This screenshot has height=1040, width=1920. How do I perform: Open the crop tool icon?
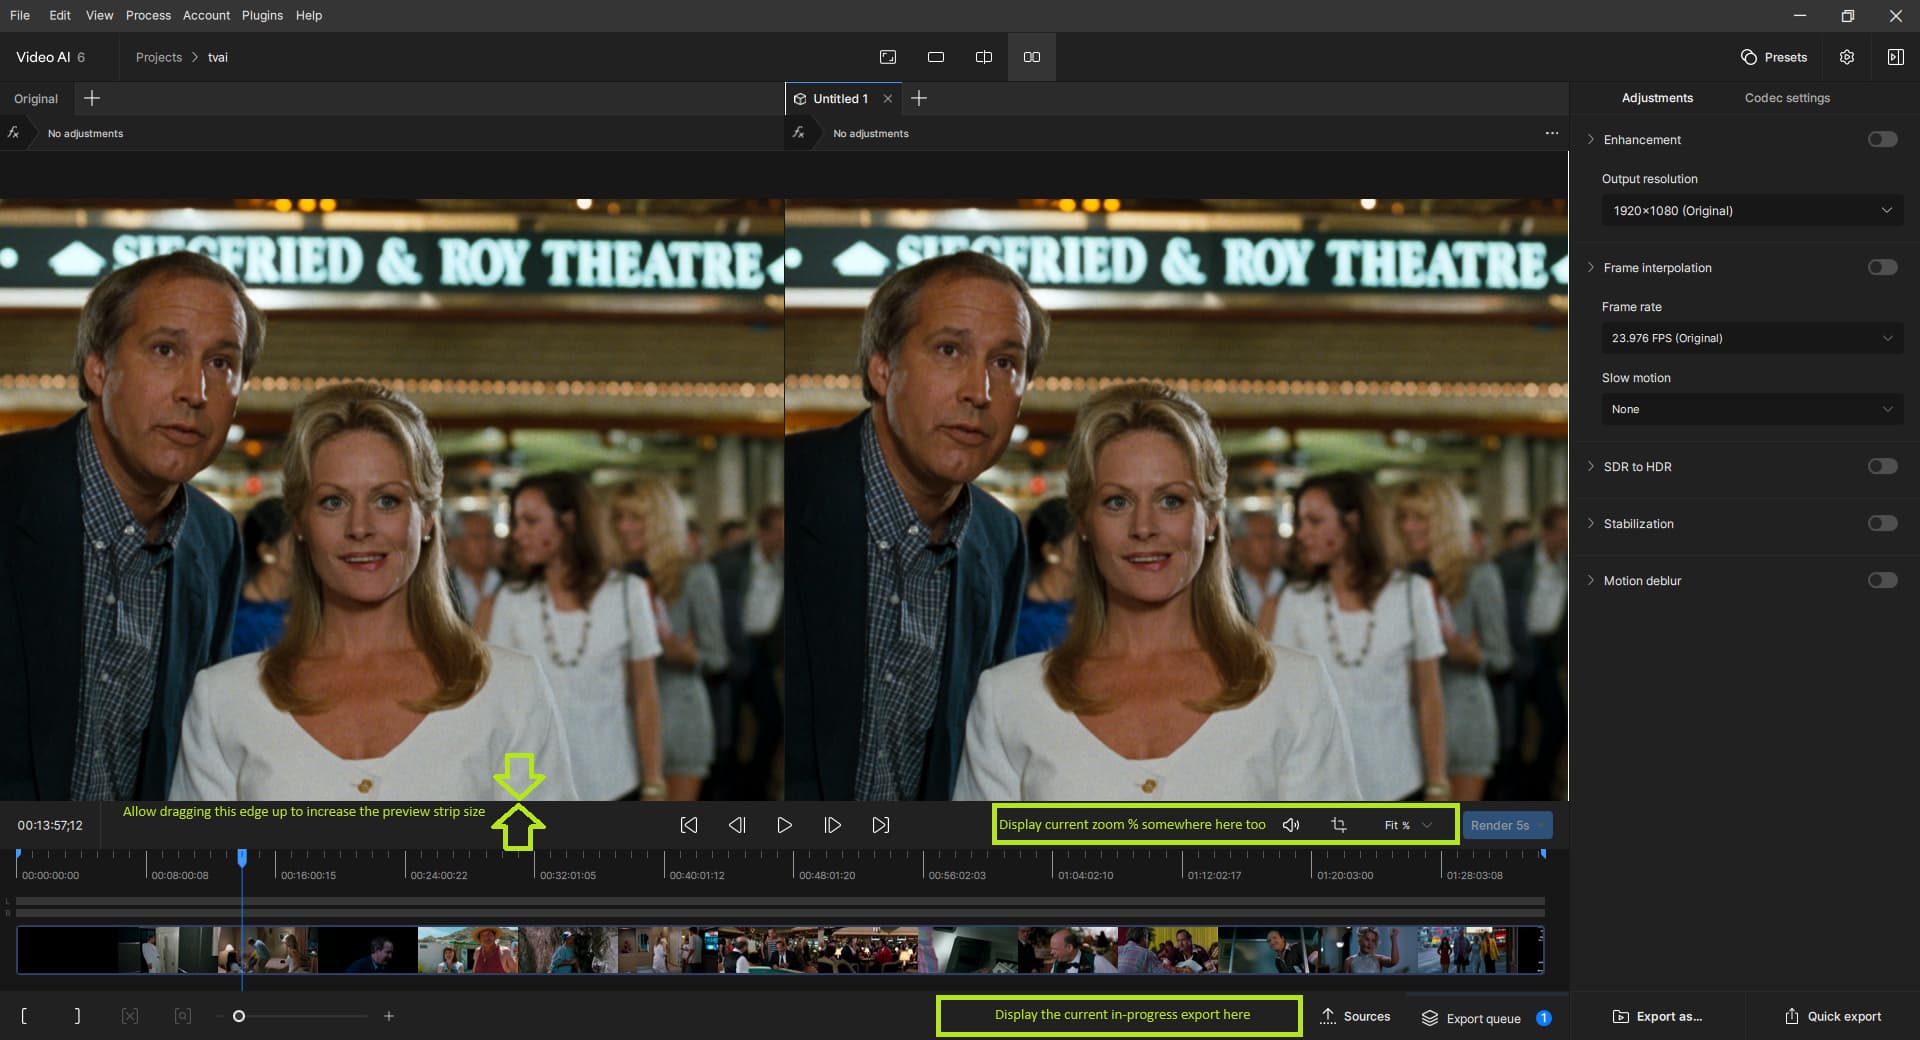click(1339, 825)
